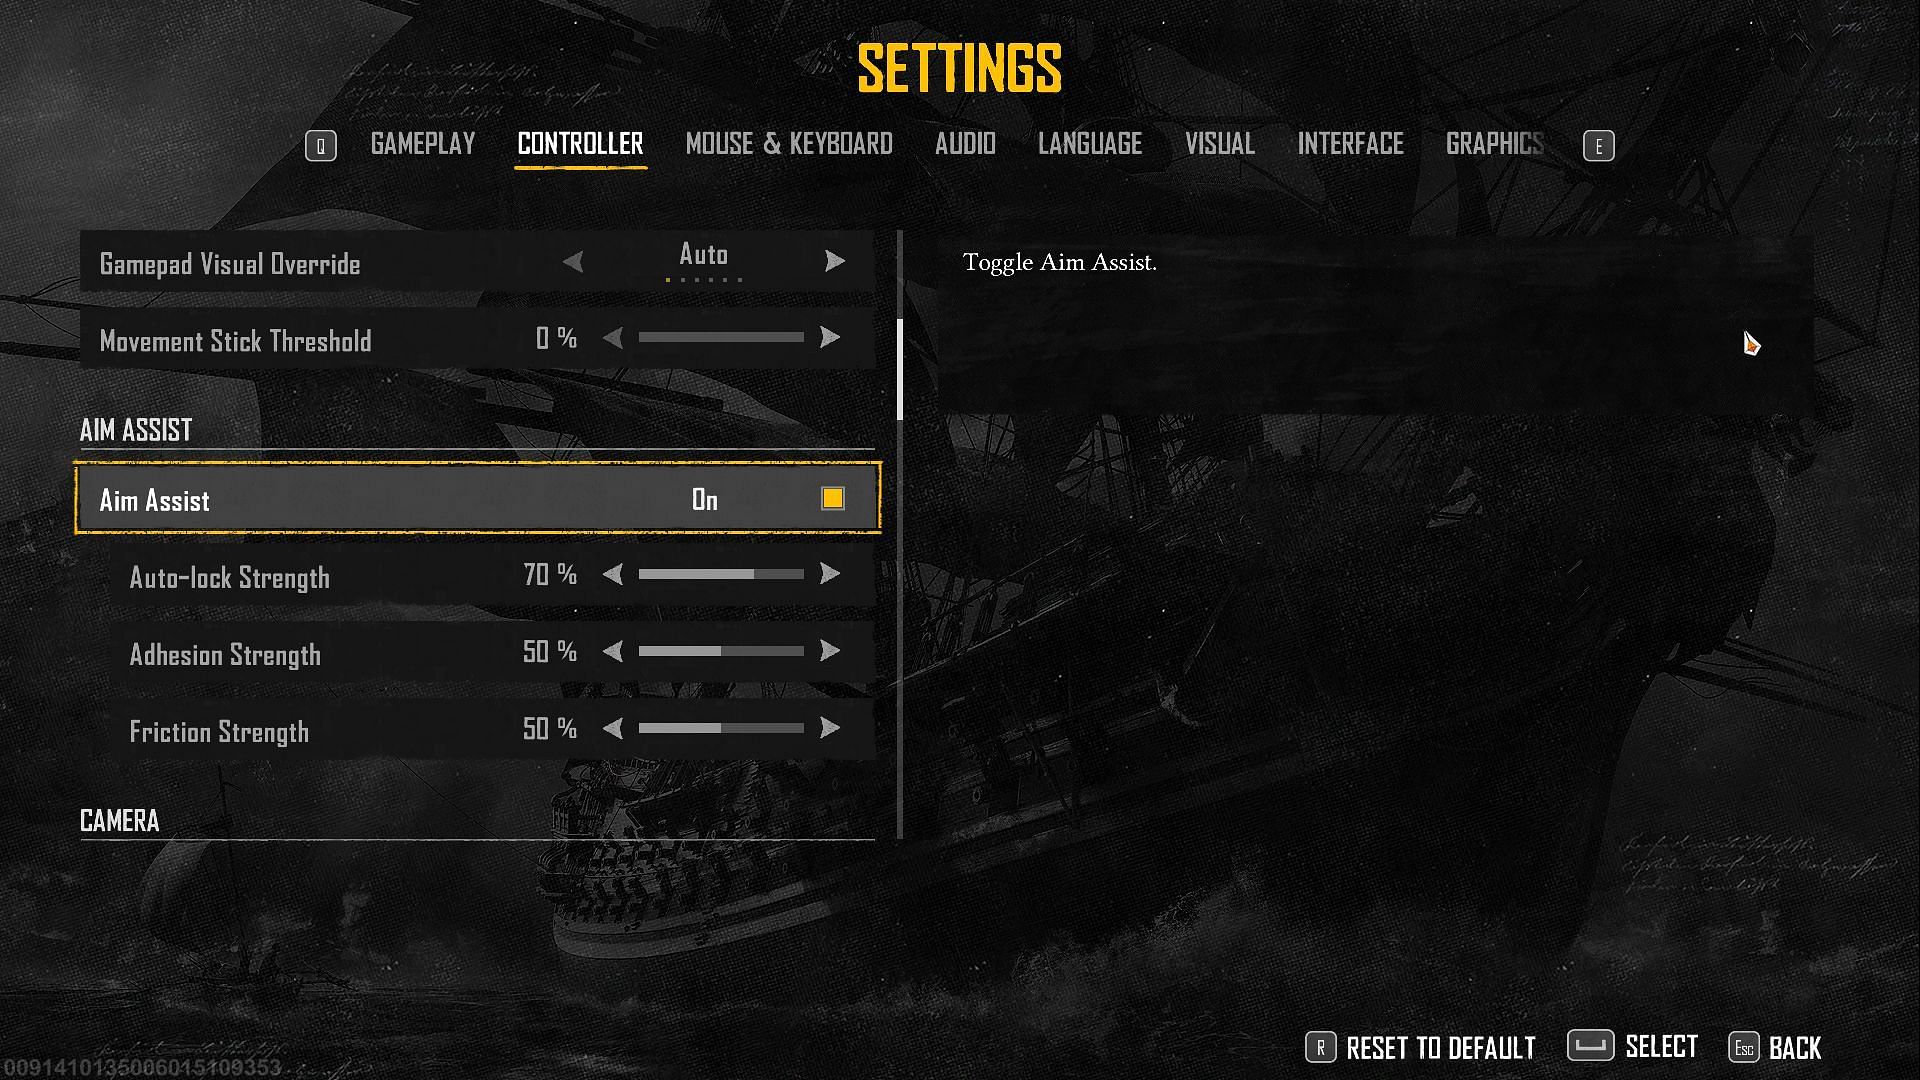Image resolution: width=1920 pixels, height=1080 pixels.
Task: Click the left arrow on Auto-lock Strength
Action: [x=611, y=576]
